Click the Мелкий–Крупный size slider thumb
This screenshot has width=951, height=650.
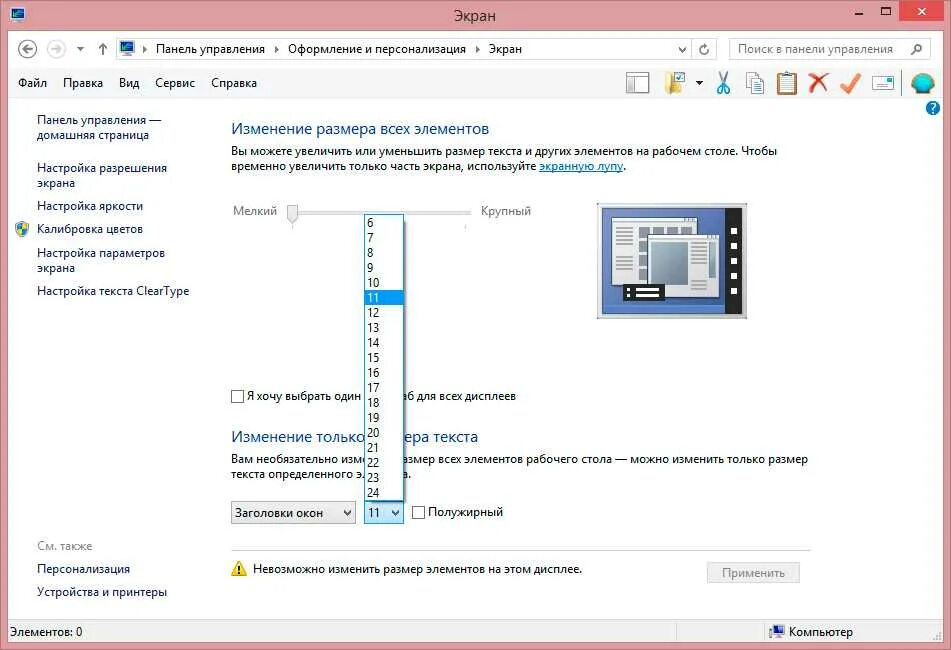pos(292,213)
